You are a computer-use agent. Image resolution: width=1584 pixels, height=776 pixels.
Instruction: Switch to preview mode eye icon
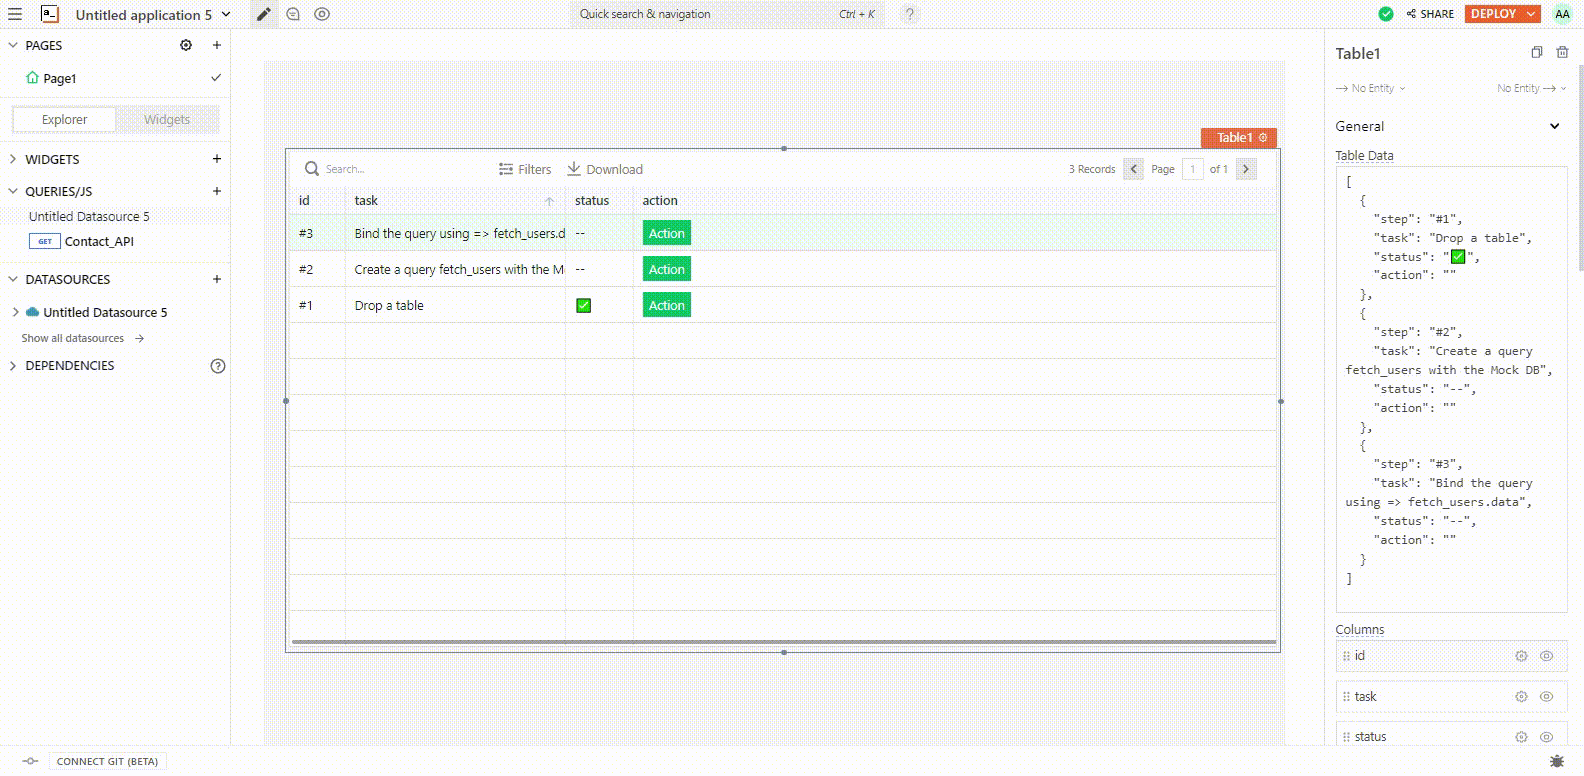pos(322,14)
